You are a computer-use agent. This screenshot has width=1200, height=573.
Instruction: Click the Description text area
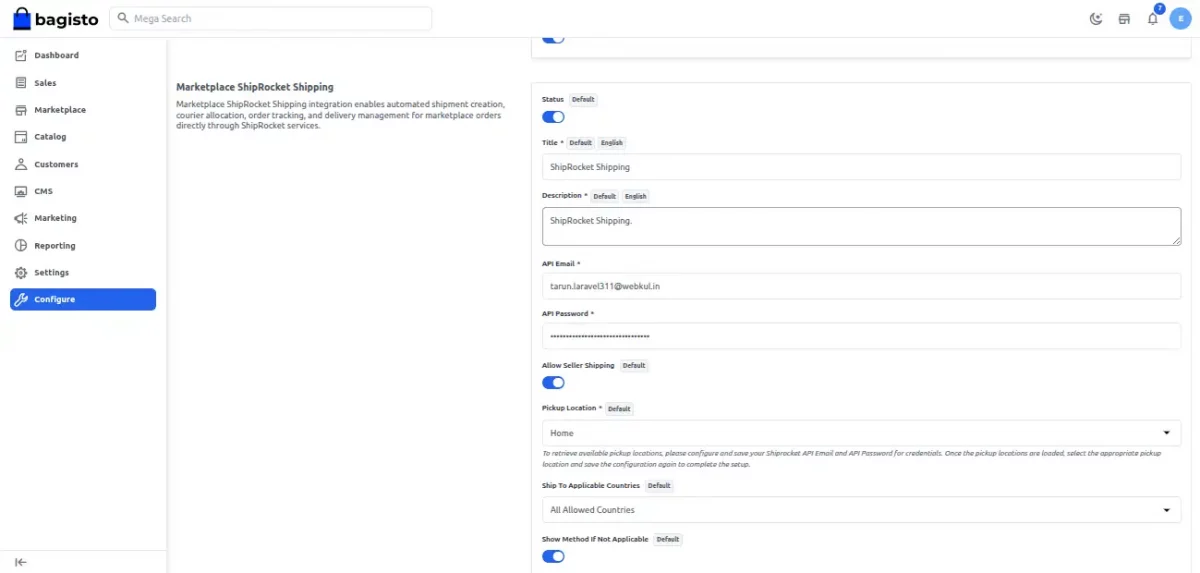point(861,226)
